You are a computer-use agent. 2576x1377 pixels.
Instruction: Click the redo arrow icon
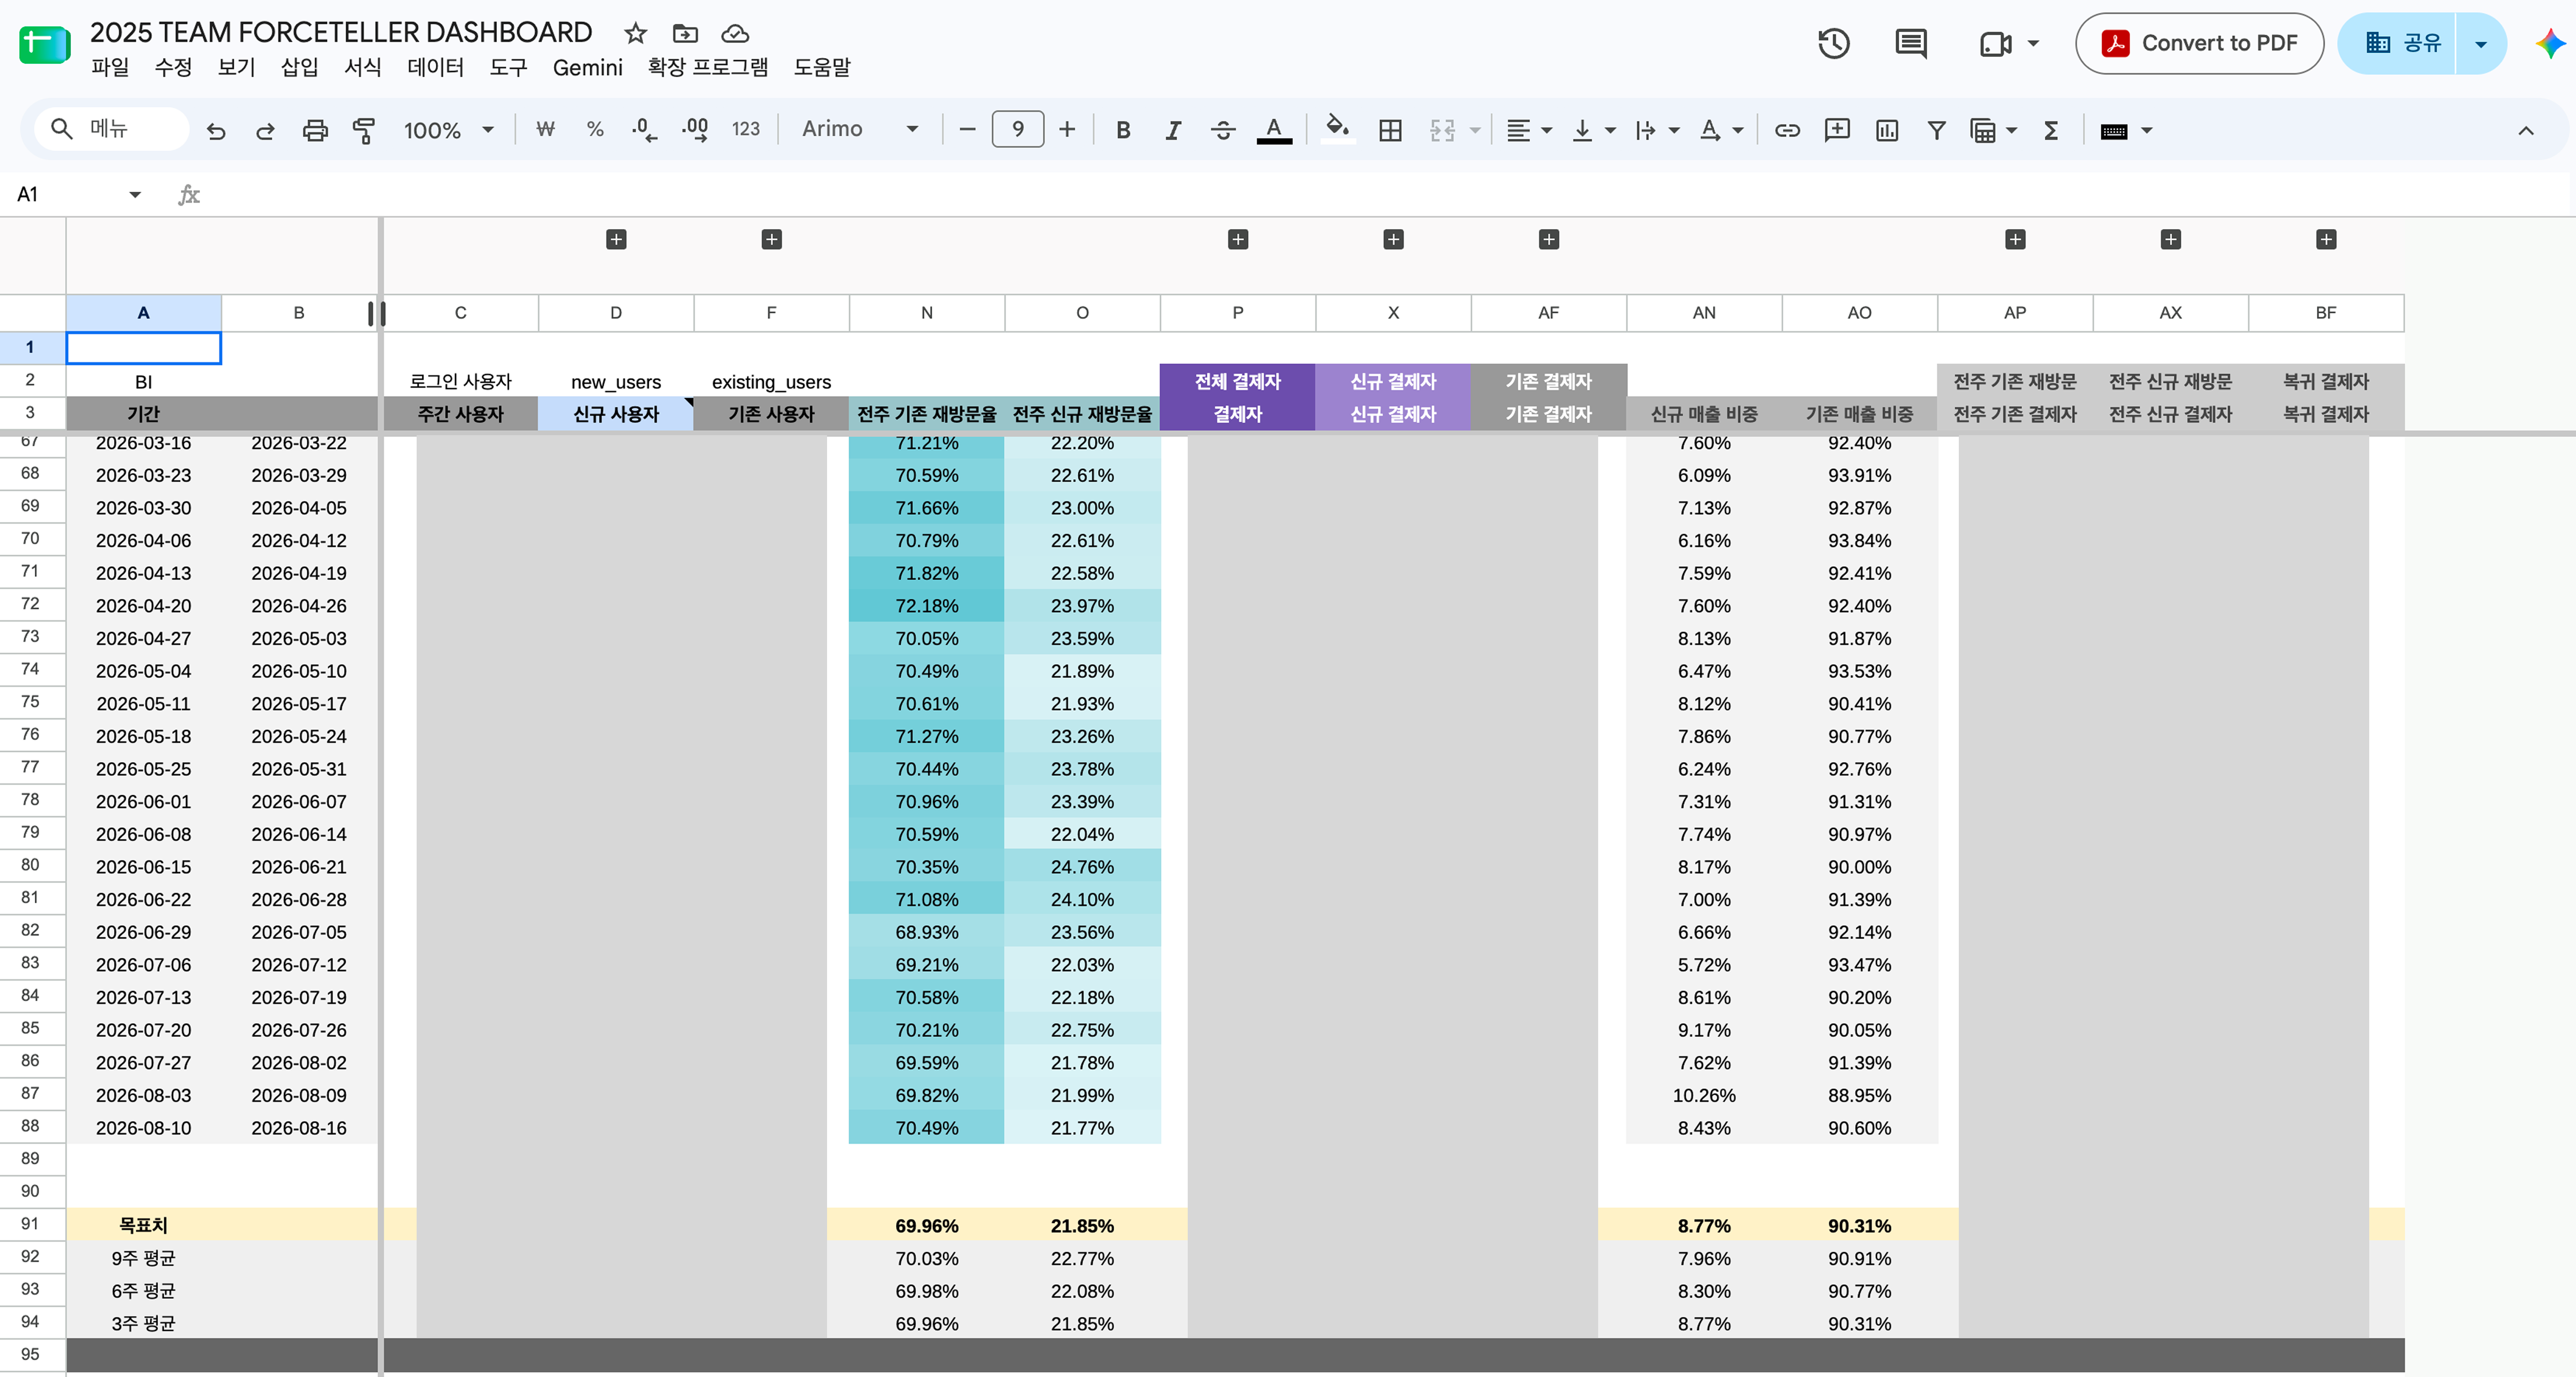265,130
